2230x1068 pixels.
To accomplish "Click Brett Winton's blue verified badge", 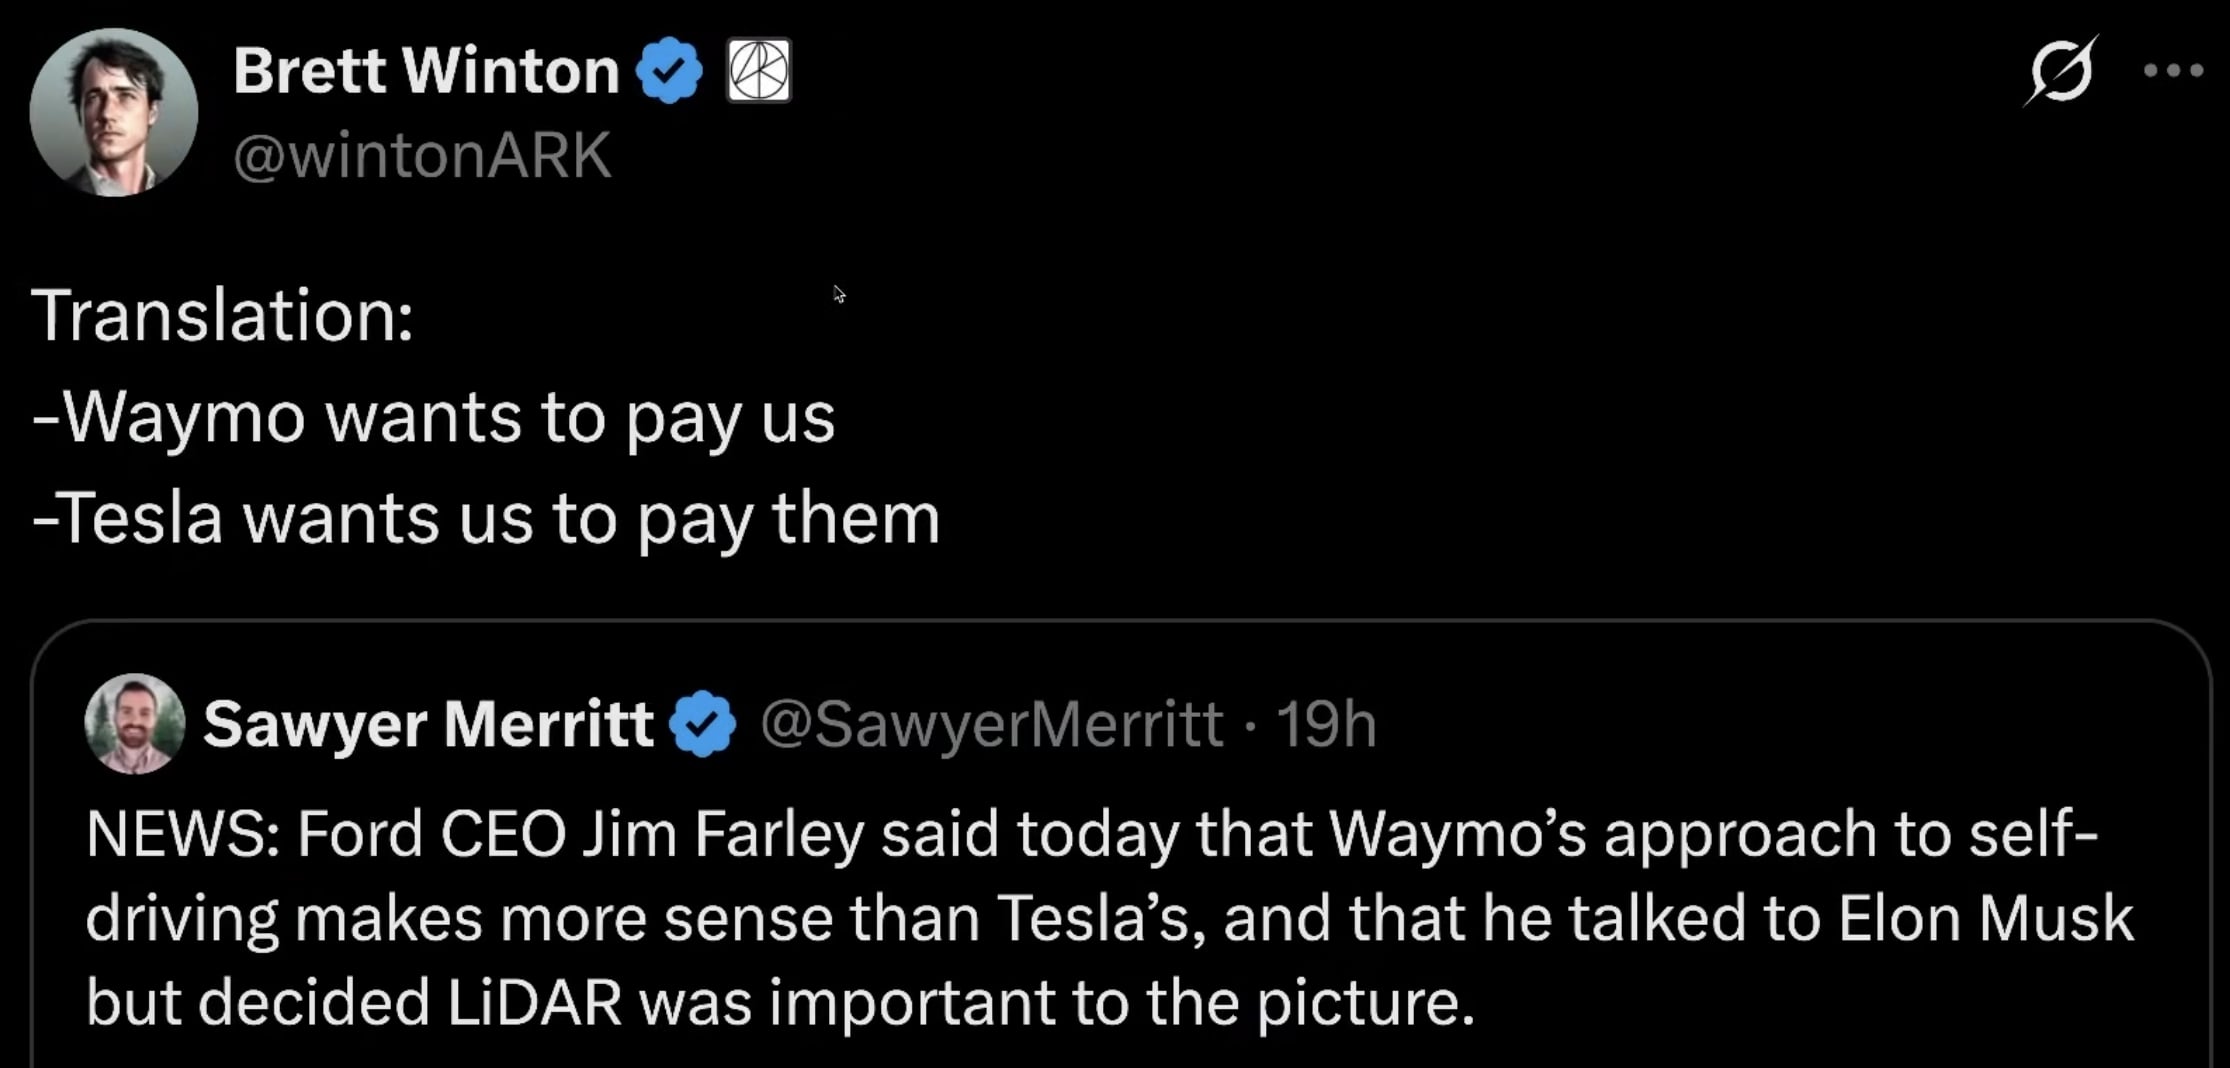I will [669, 70].
